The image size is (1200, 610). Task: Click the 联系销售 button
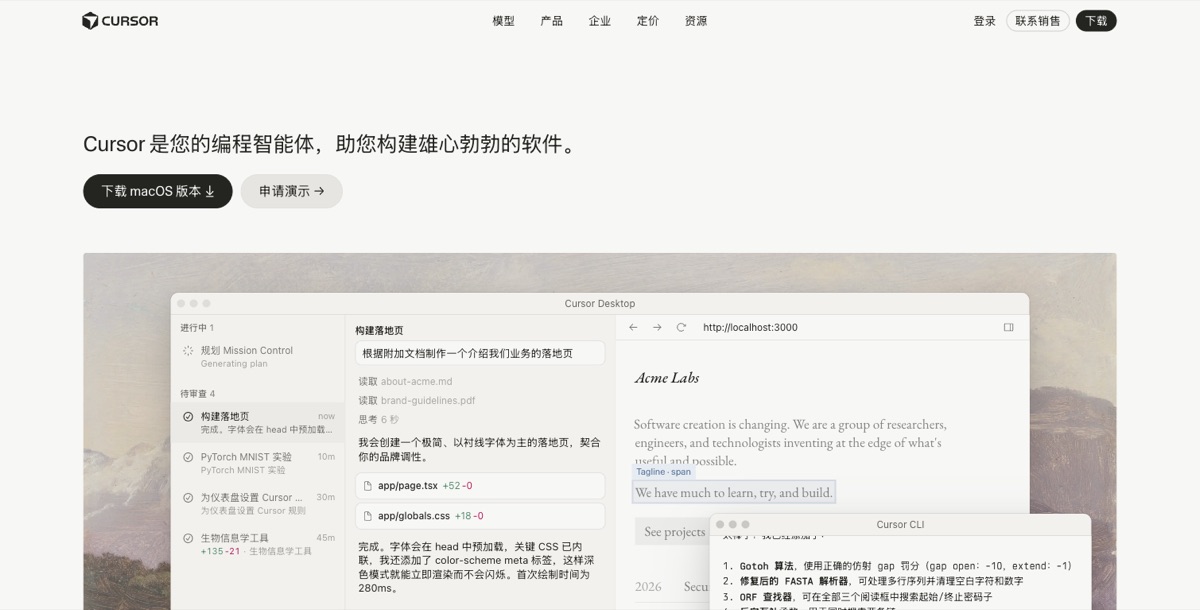[x=1037, y=21]
